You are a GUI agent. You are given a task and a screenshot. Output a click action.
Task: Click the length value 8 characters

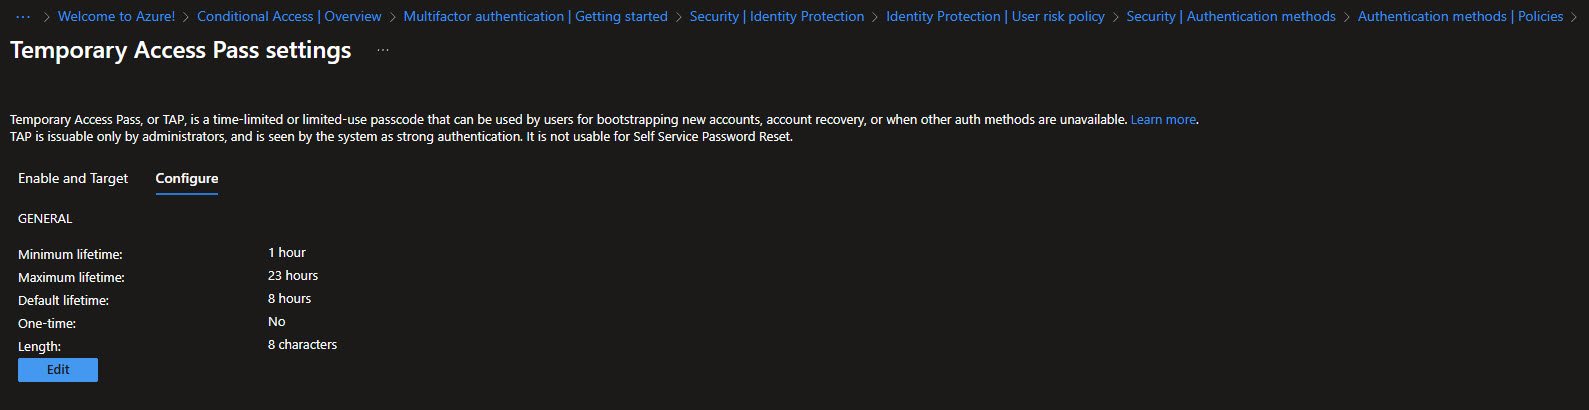[302, 345]
